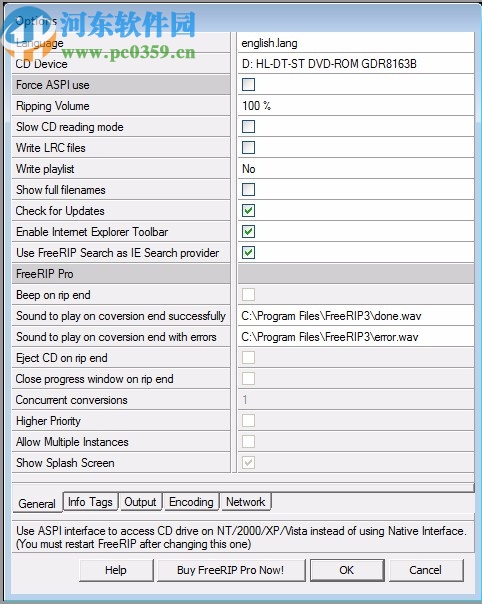Open the Write playlist No value
Screen dimensions: 482x604
[x=356, y=169]
